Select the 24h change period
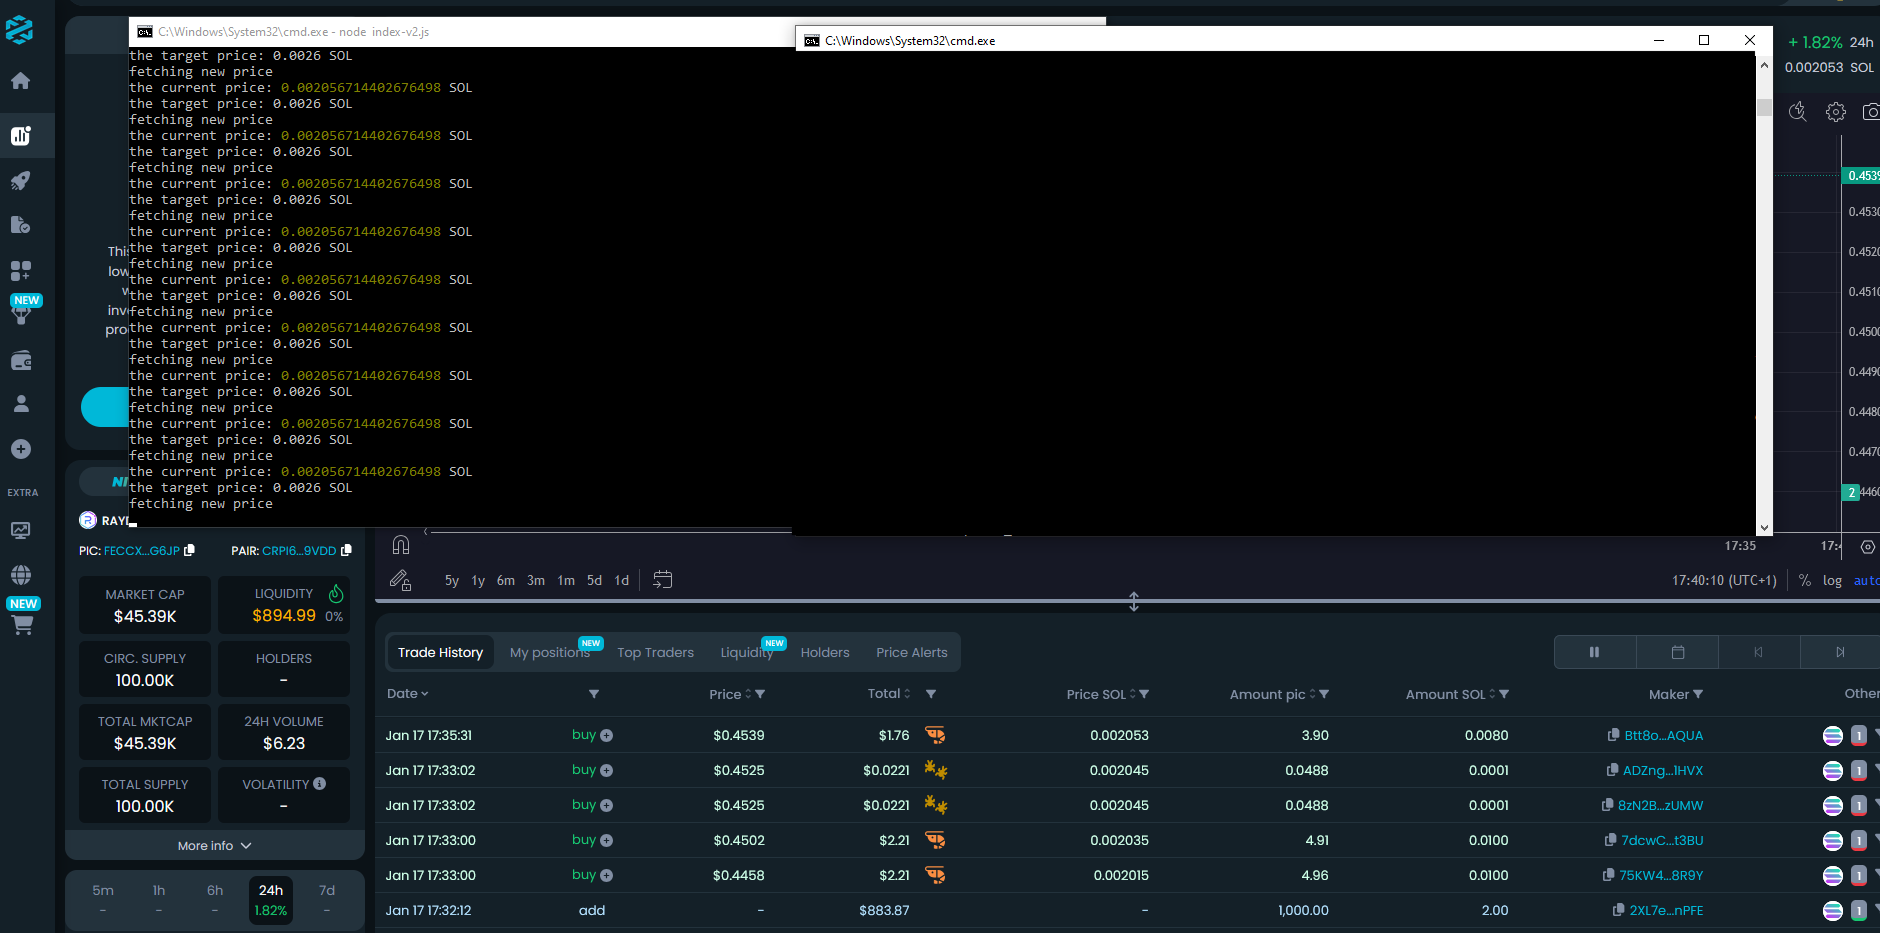 pos(271,899)
